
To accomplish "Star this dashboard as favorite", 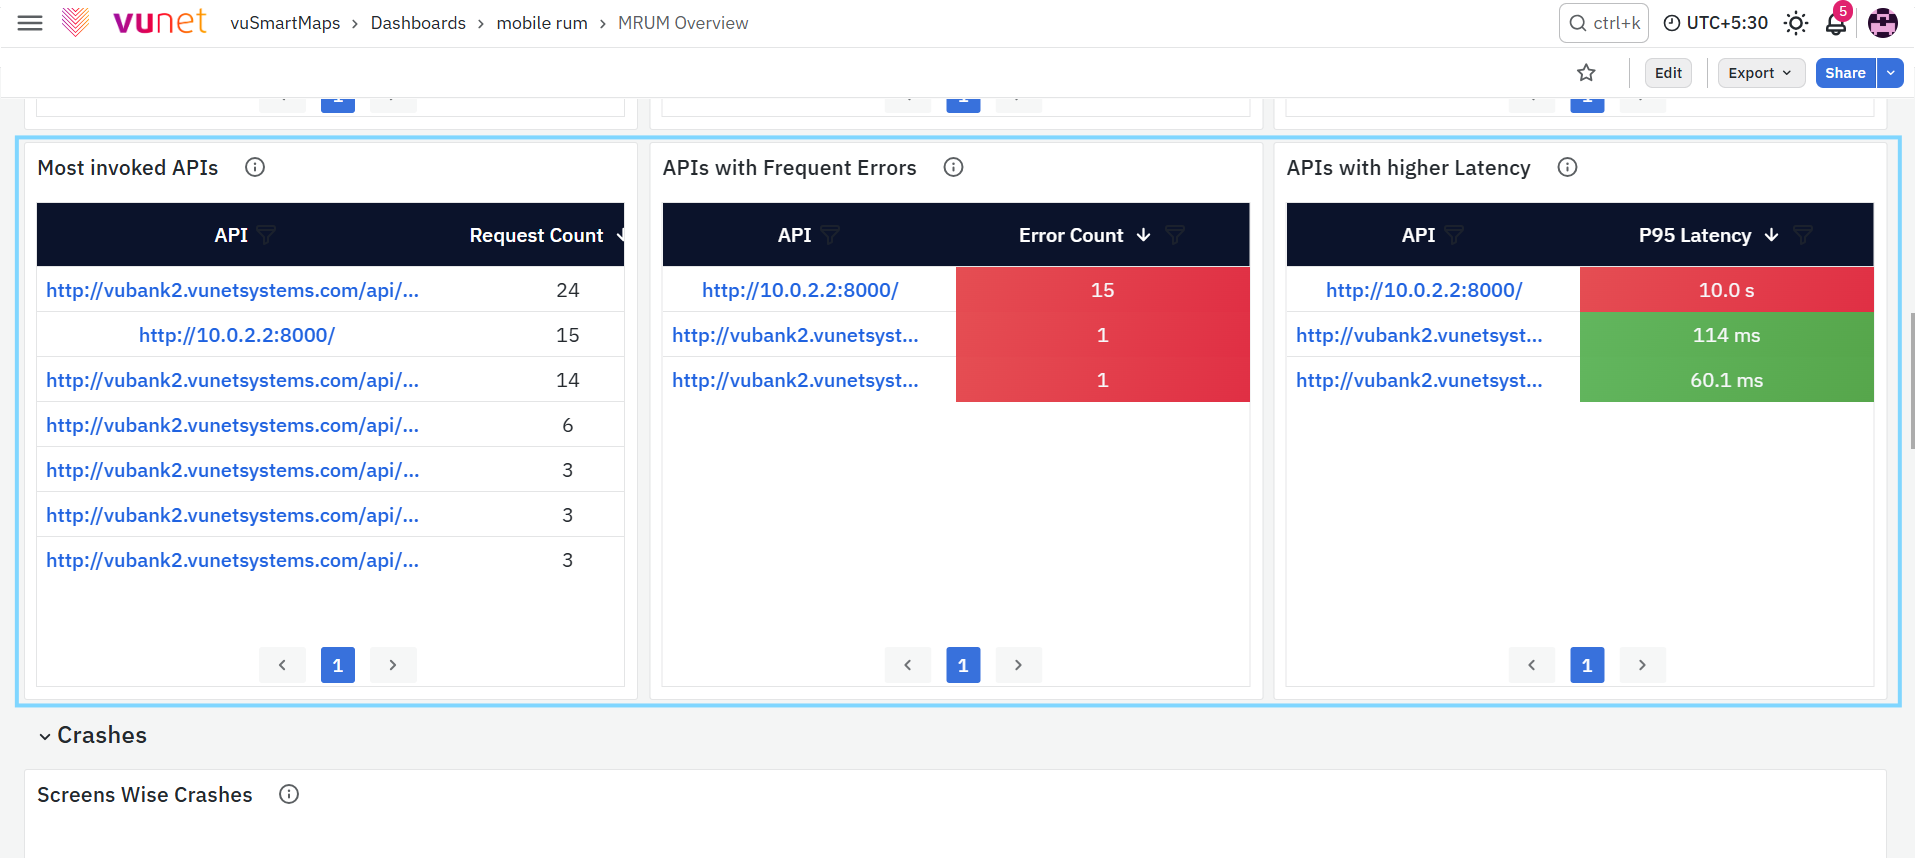I will (x=1586, y=73).
